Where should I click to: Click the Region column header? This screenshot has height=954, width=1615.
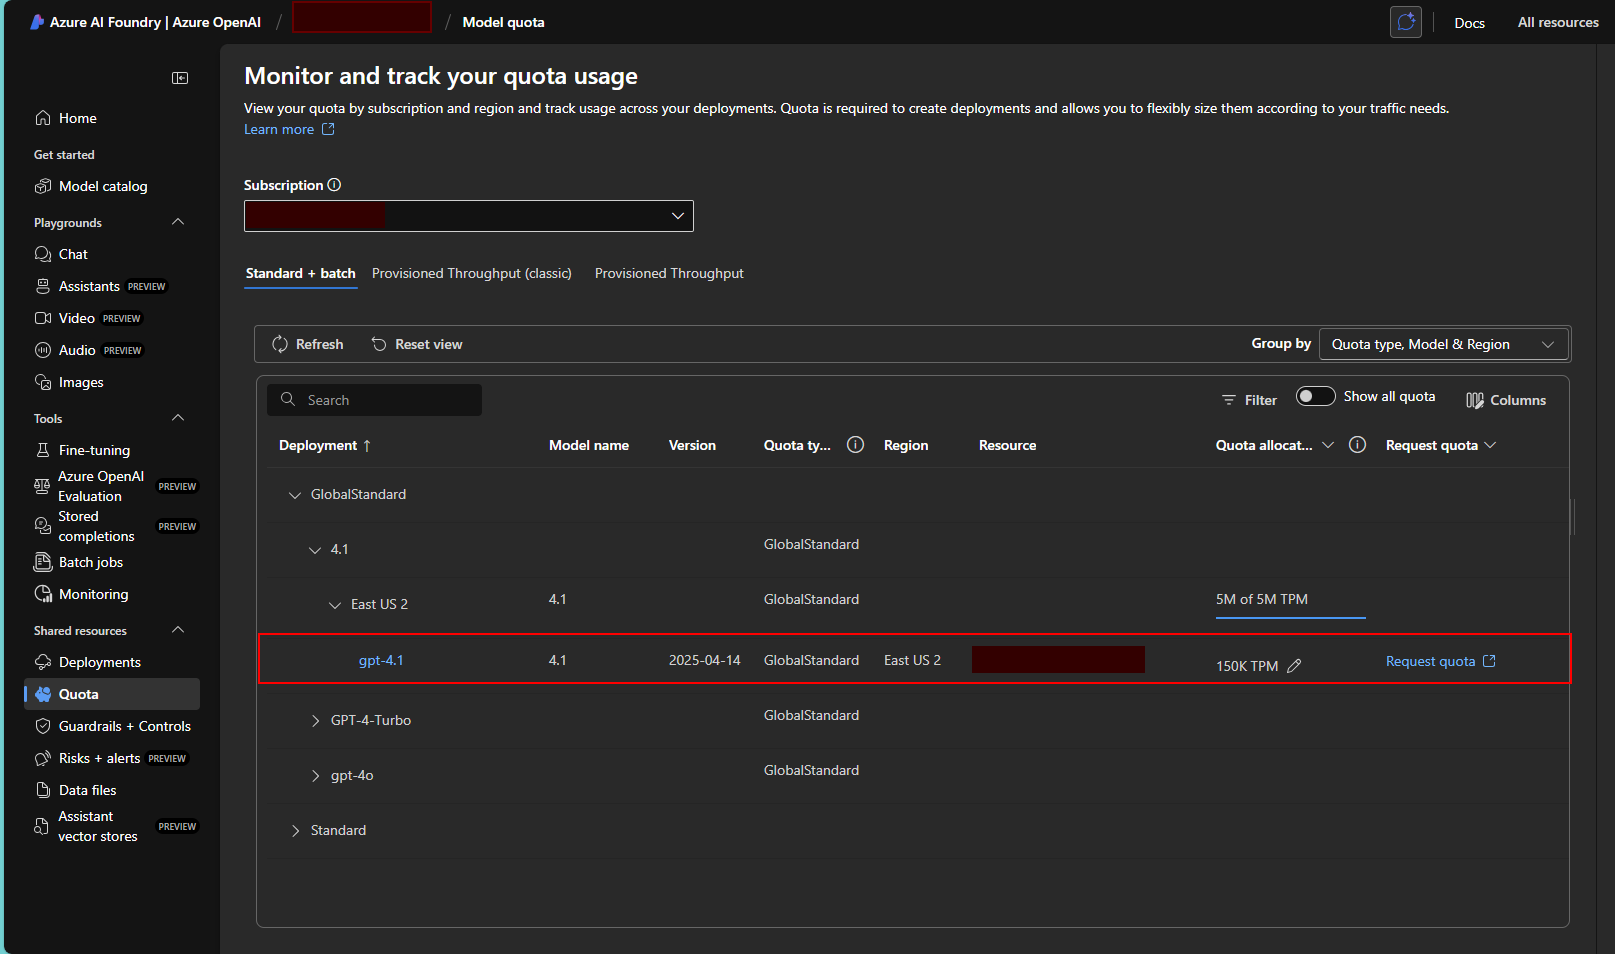906,445
